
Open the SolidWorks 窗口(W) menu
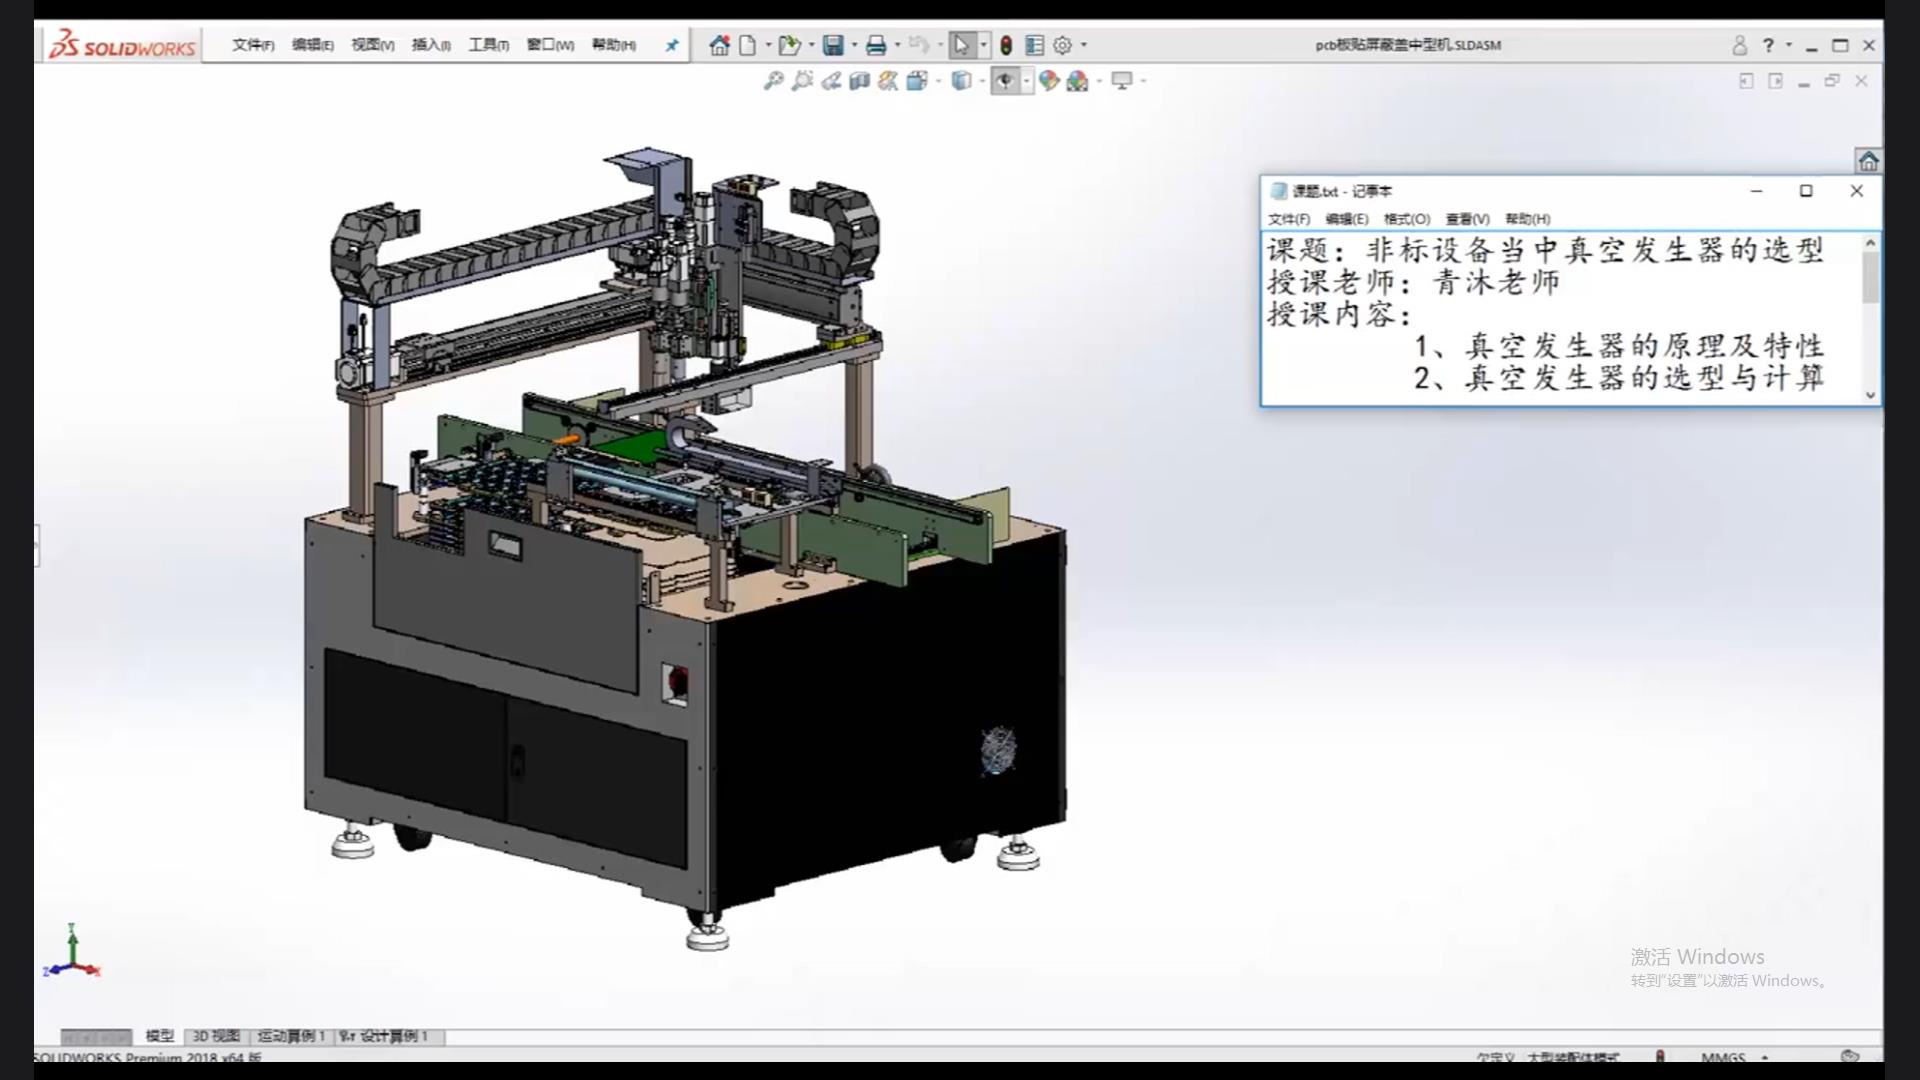coord(551,45)
